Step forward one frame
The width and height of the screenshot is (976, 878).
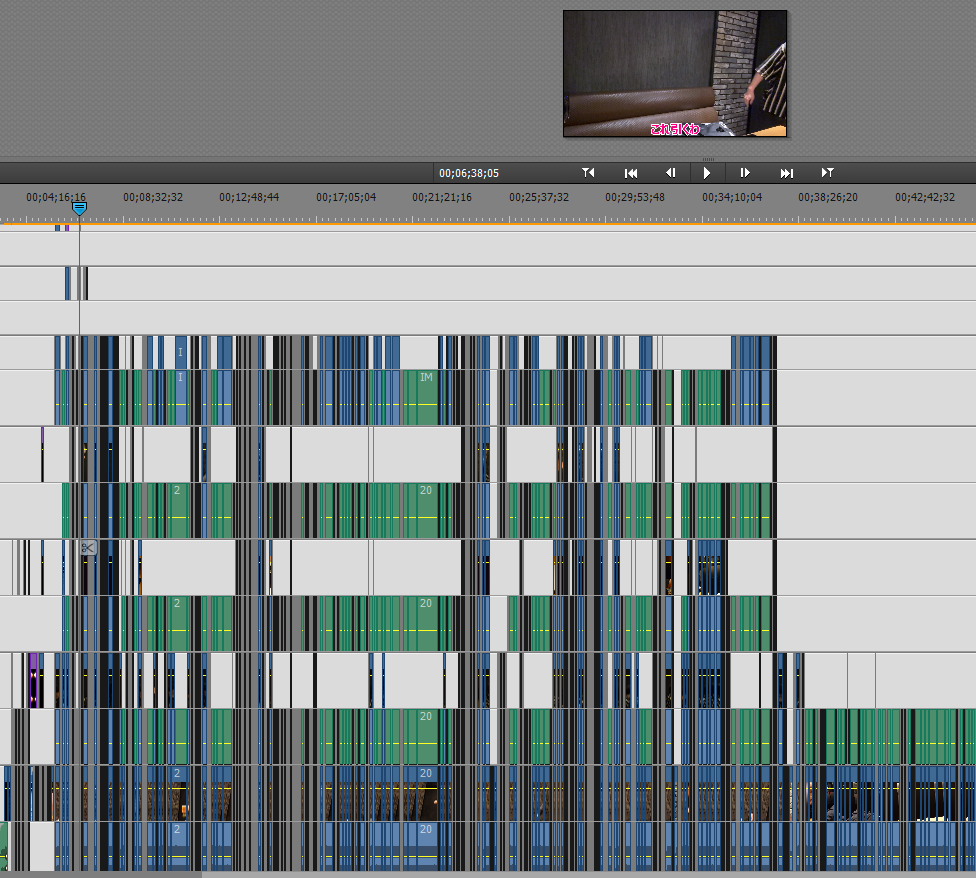pos(745,173)
